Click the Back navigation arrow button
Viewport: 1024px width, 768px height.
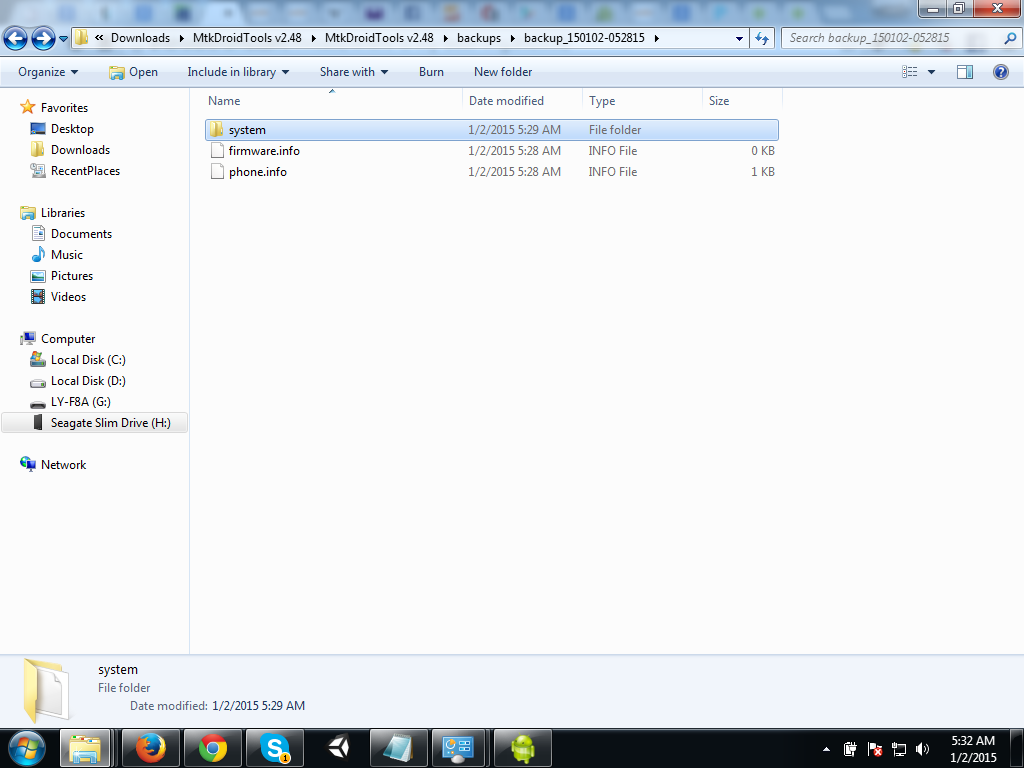[x=16, y=39]
